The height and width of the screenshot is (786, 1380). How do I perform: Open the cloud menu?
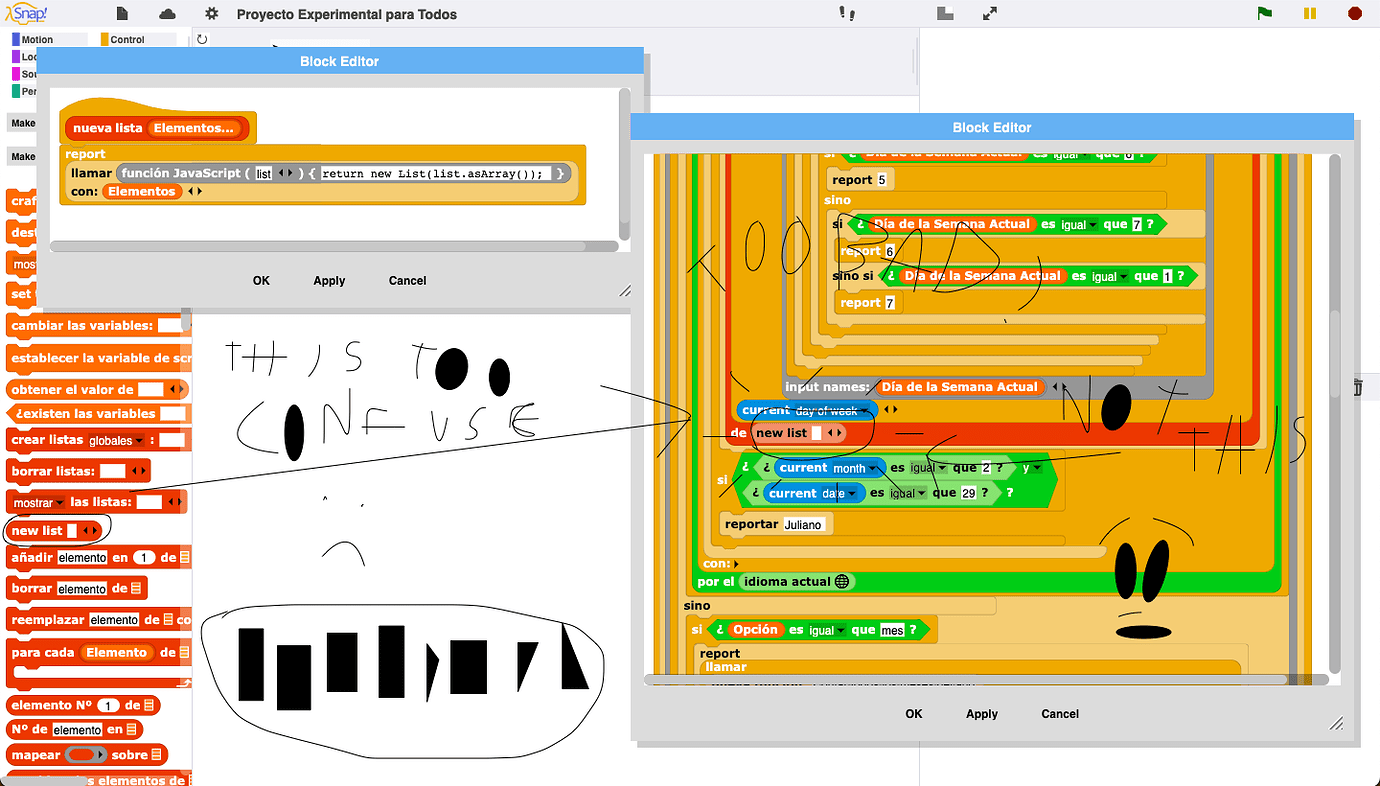pos(167,14)
